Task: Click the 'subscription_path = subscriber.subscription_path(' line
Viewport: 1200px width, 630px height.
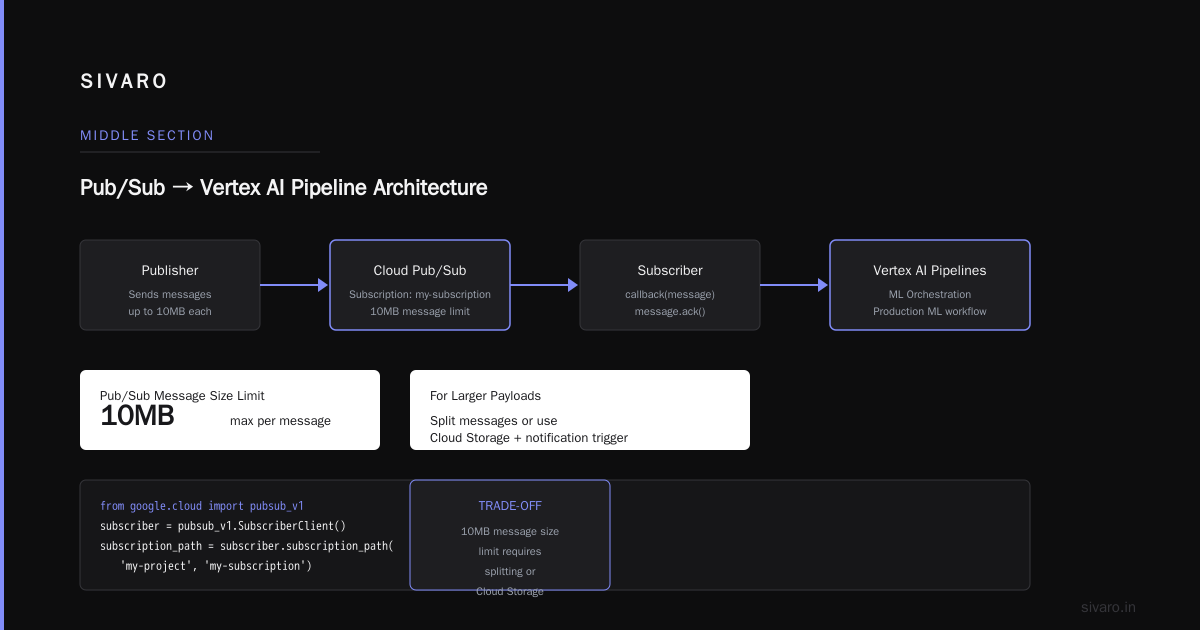Action: 247,546
